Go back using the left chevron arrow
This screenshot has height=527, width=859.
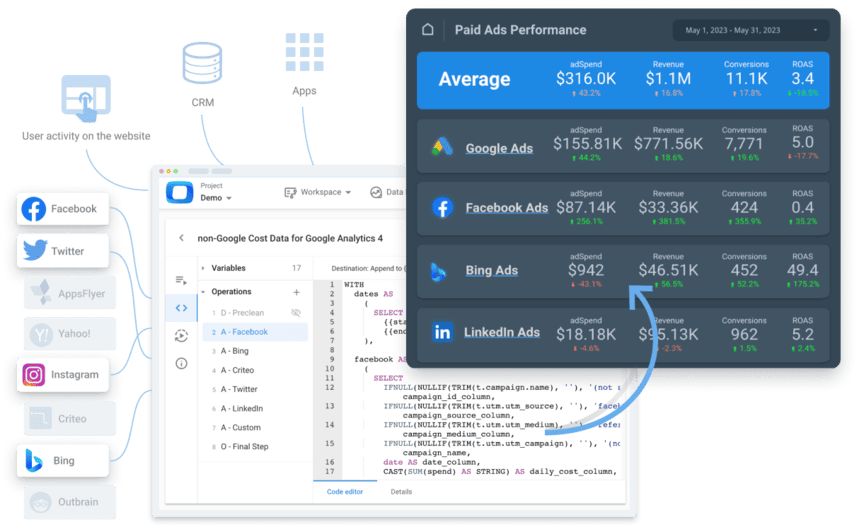pyautogui.click(x=181, y=238)
